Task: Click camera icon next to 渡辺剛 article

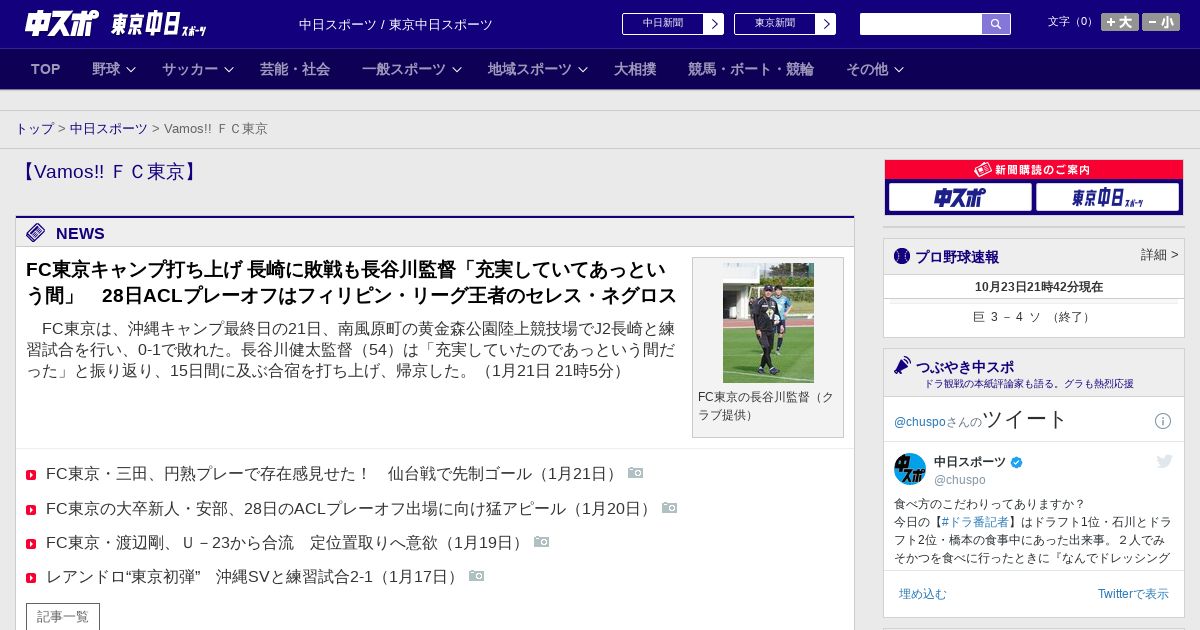Action: (x=541, y=542)
